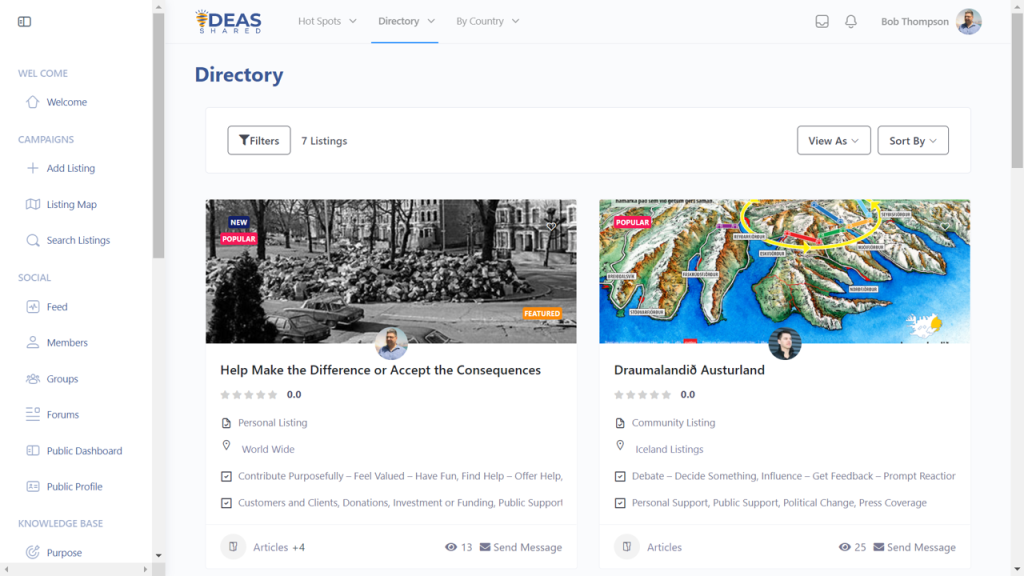Toggle the sidebar collapse icon
The height and width of the screenshot is (576, 1024).
coord(24,22)
